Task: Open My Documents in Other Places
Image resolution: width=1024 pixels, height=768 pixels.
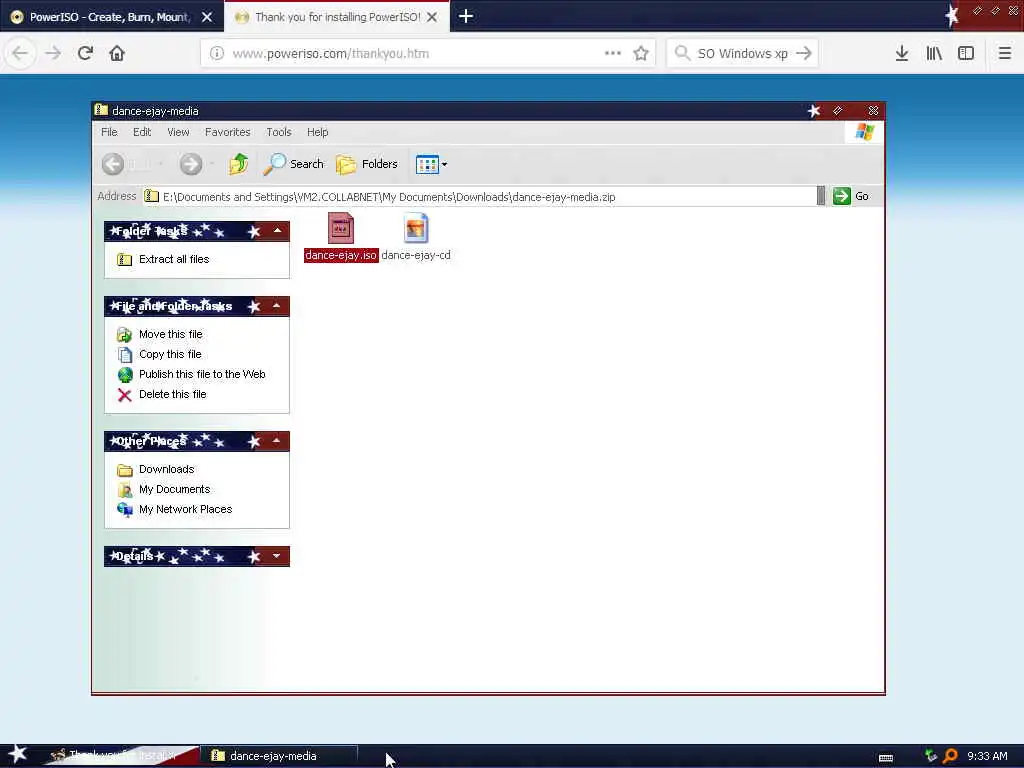Action: 163,489
